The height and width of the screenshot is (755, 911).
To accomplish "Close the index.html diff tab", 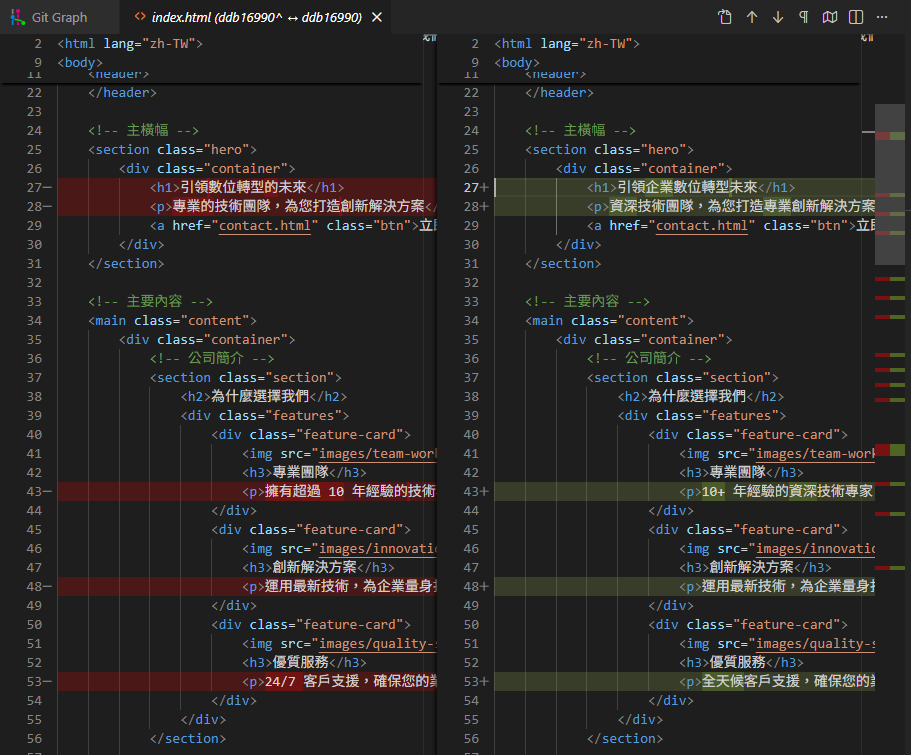I will coord(376,17).
